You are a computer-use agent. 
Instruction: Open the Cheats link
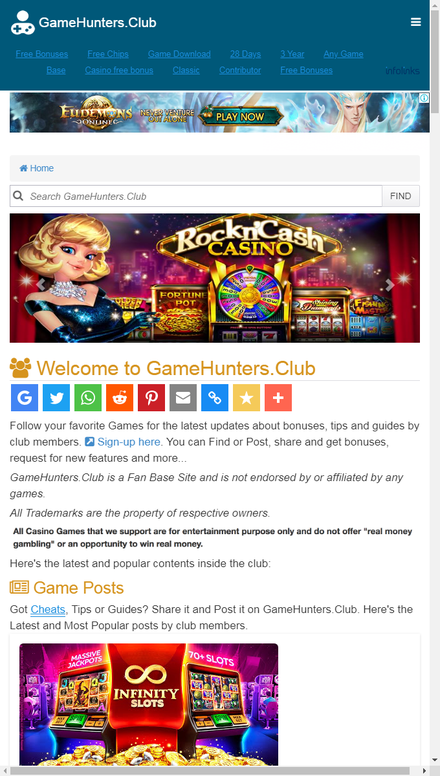pos(48,609)
